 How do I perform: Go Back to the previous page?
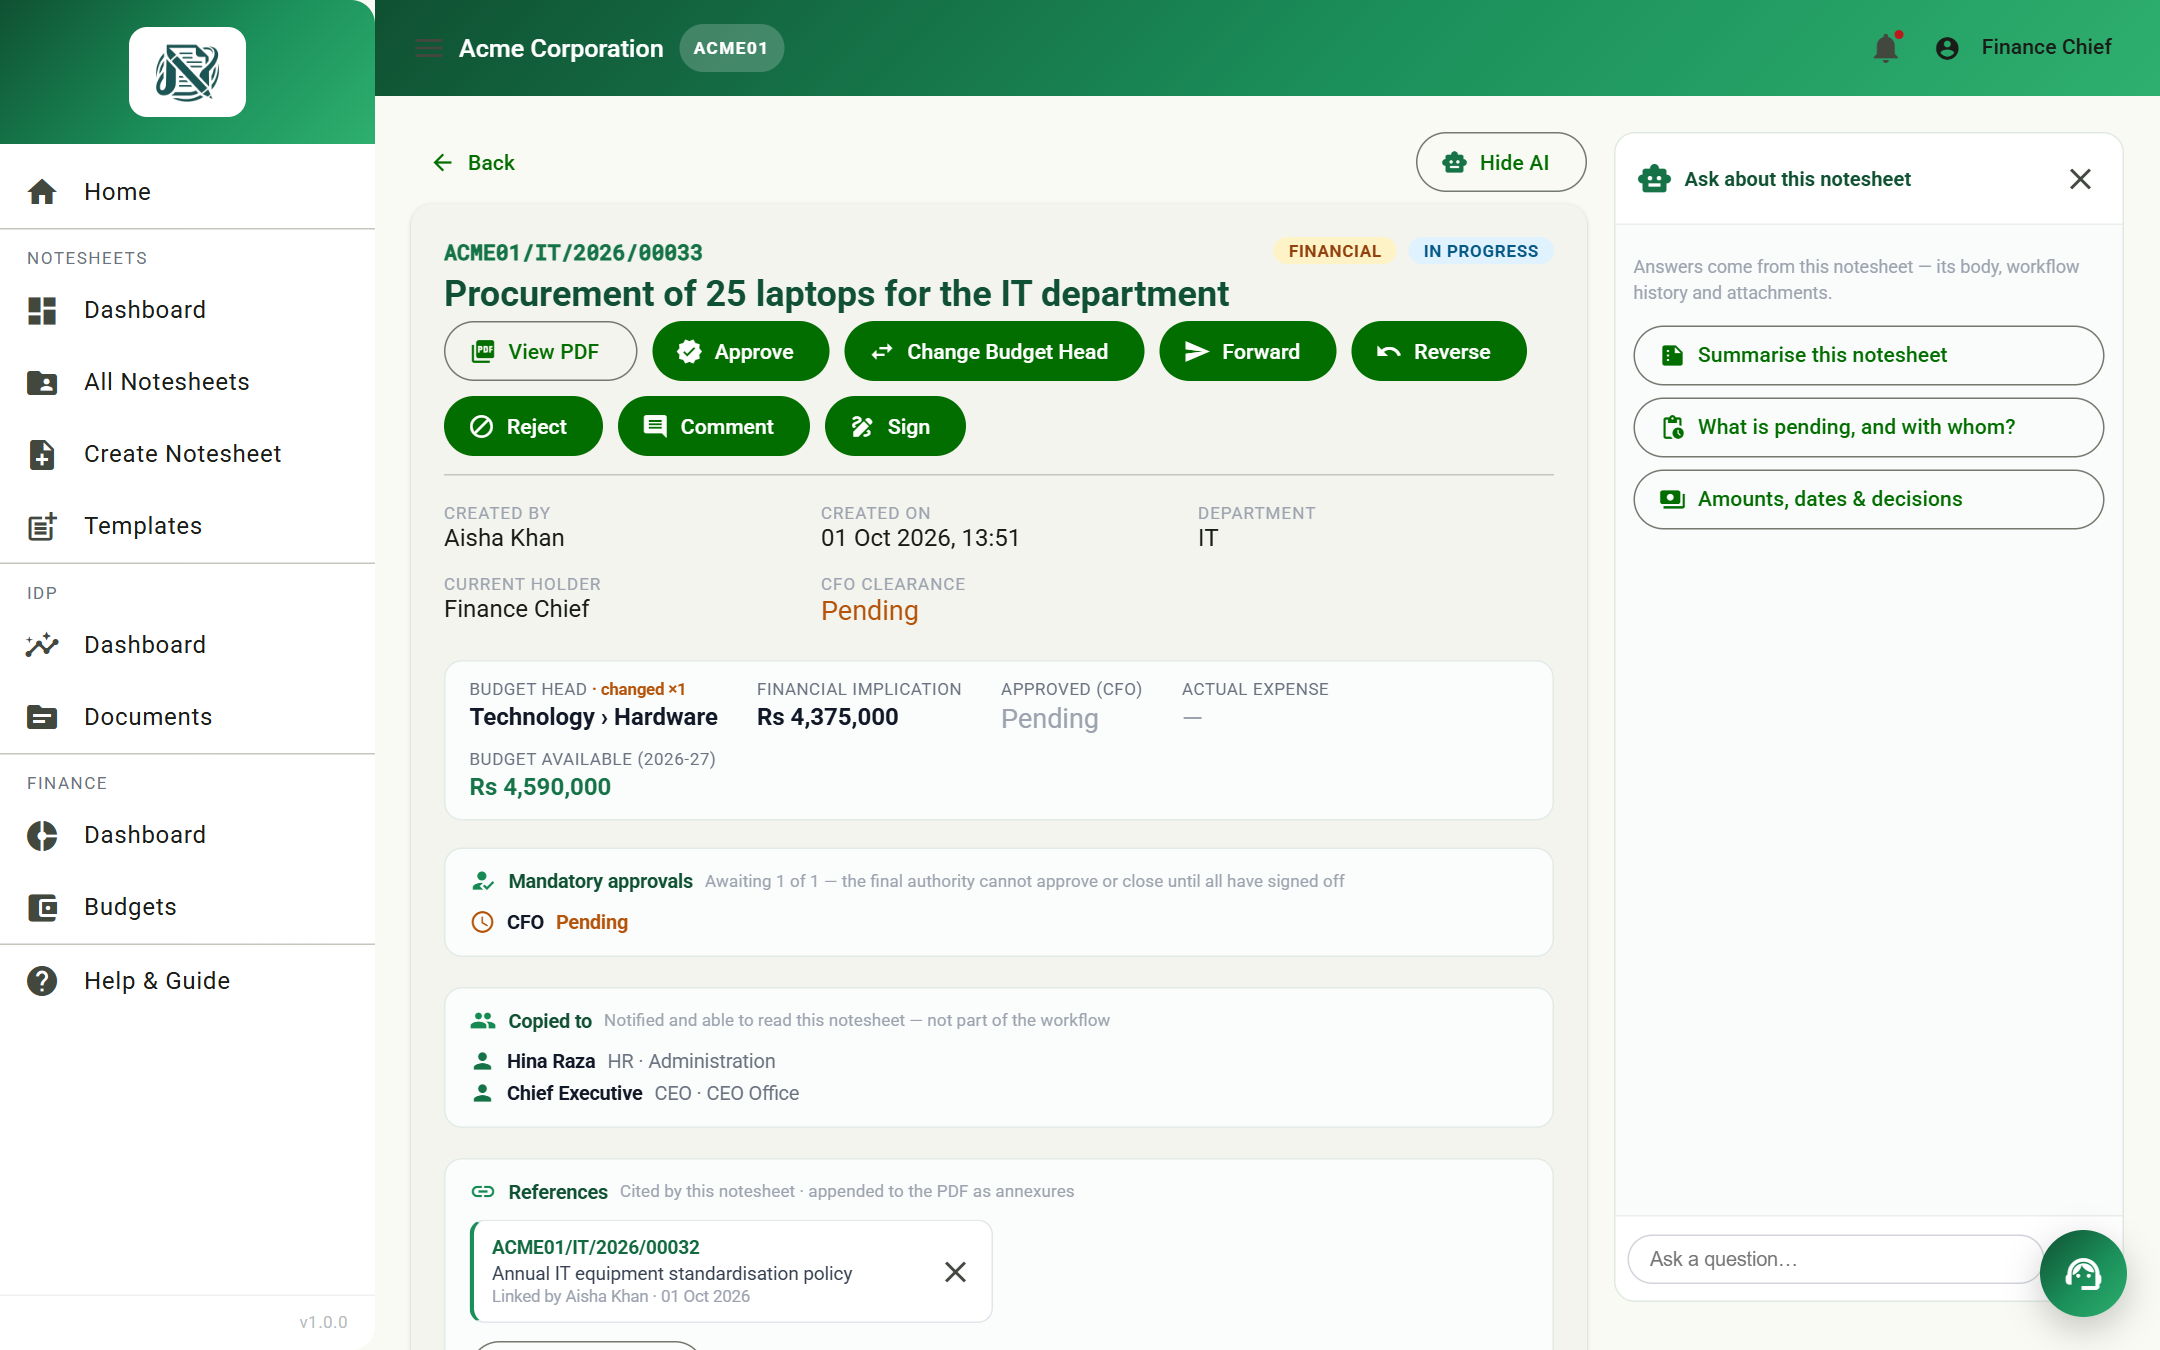(x=474, y=163)
